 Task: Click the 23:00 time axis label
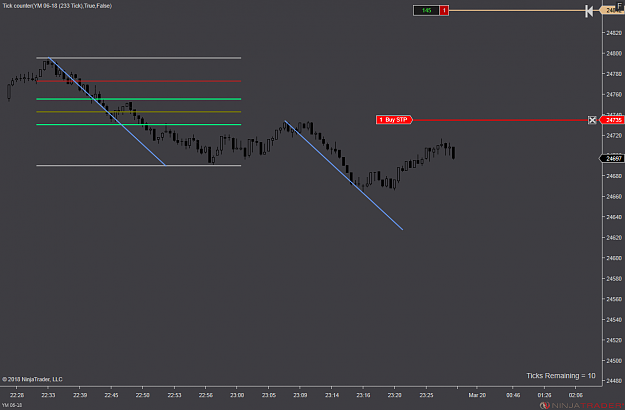click(237, 395)
